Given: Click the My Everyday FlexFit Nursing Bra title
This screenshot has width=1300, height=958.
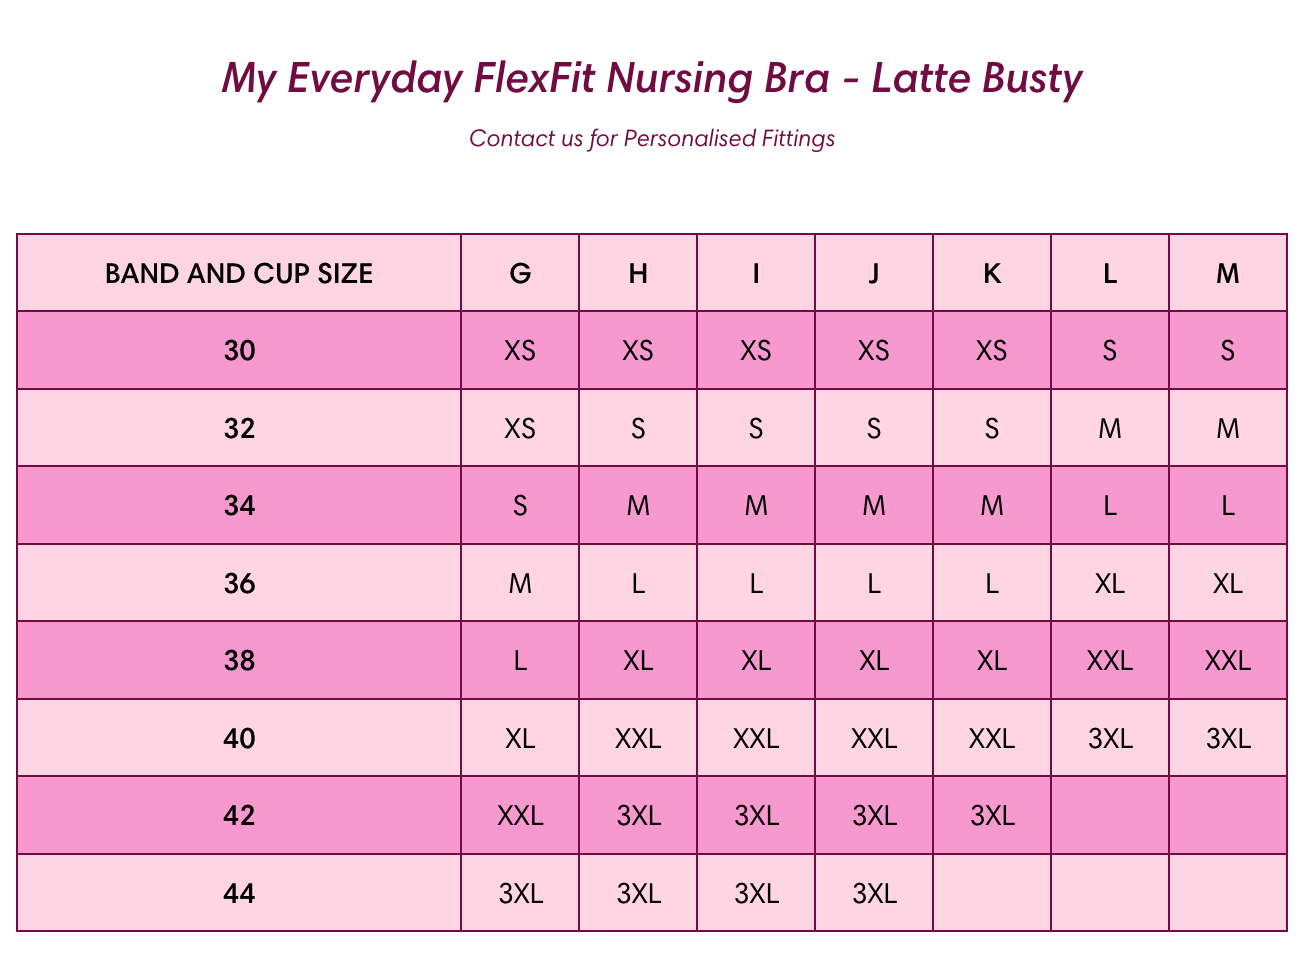Looking at the screenshot, I should [652, 78].
